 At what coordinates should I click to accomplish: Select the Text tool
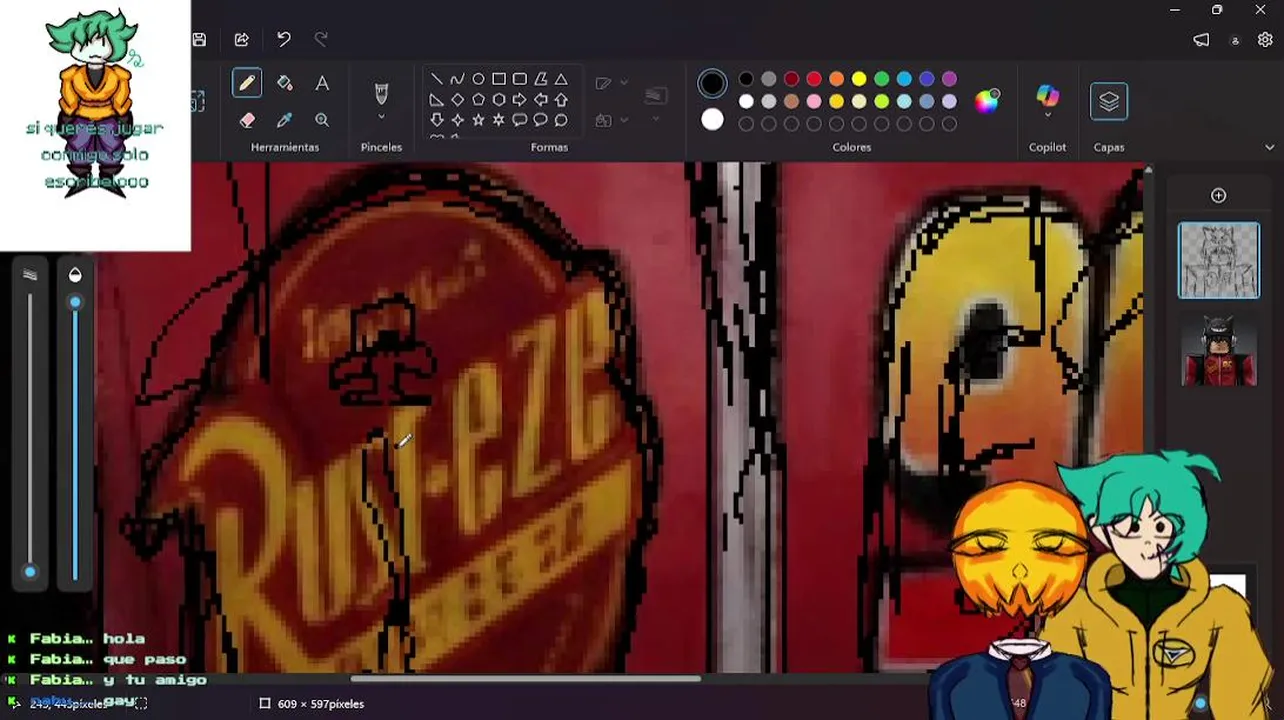coord(322,83)
